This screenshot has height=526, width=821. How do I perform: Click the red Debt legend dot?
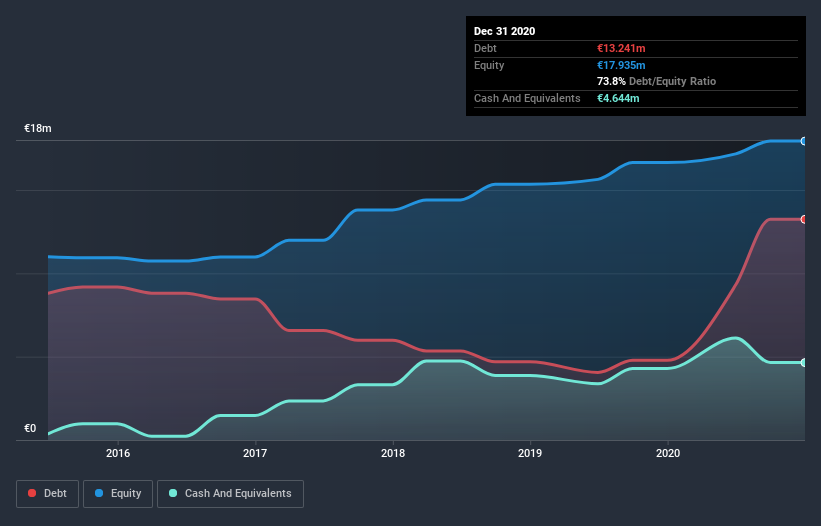click(x=32, y=493)
